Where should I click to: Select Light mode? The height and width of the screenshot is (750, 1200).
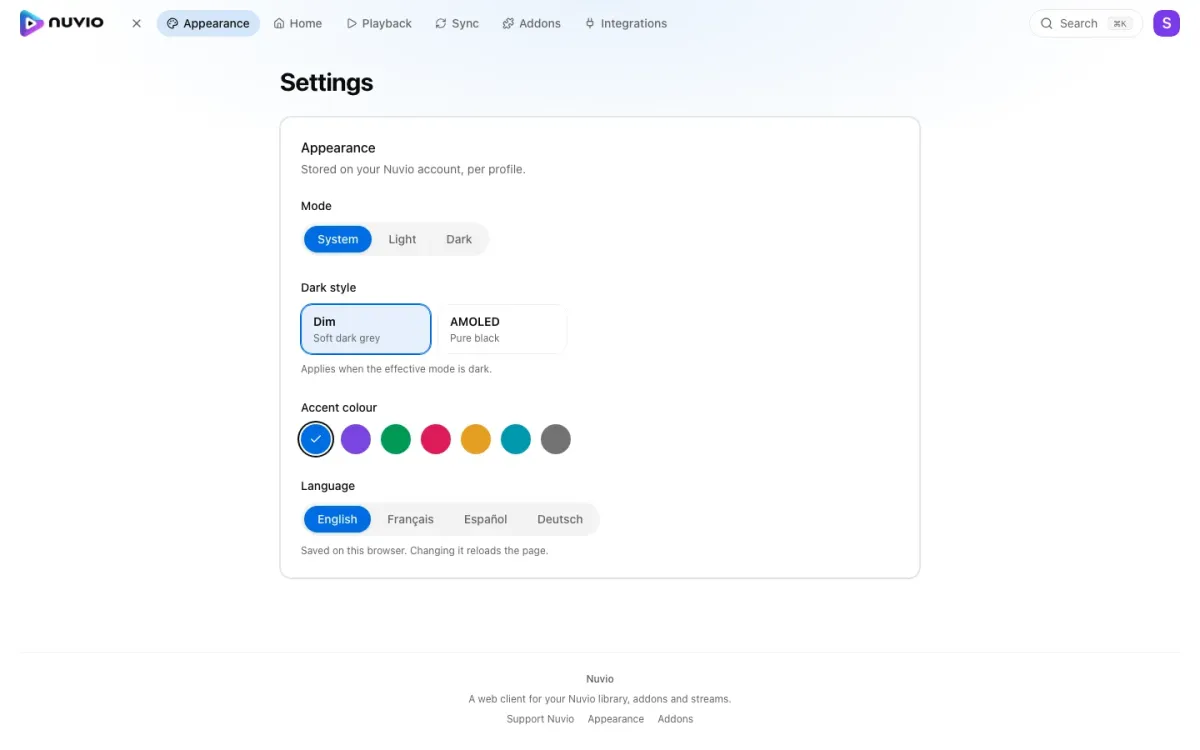coord(402,239)
